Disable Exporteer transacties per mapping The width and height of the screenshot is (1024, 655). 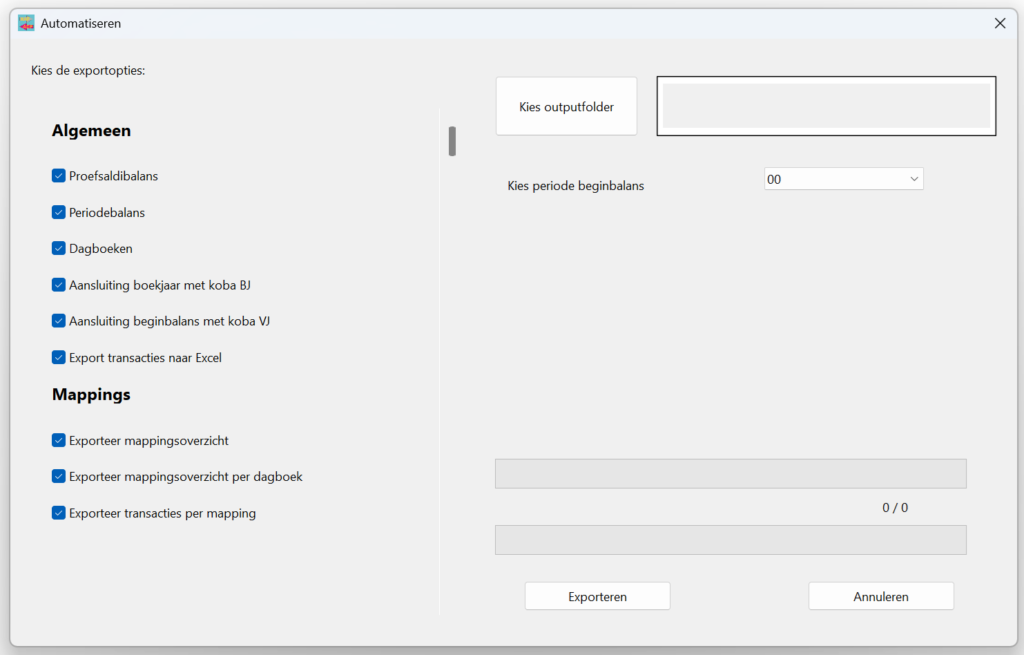pyautogui.click(x=59, y=513)
